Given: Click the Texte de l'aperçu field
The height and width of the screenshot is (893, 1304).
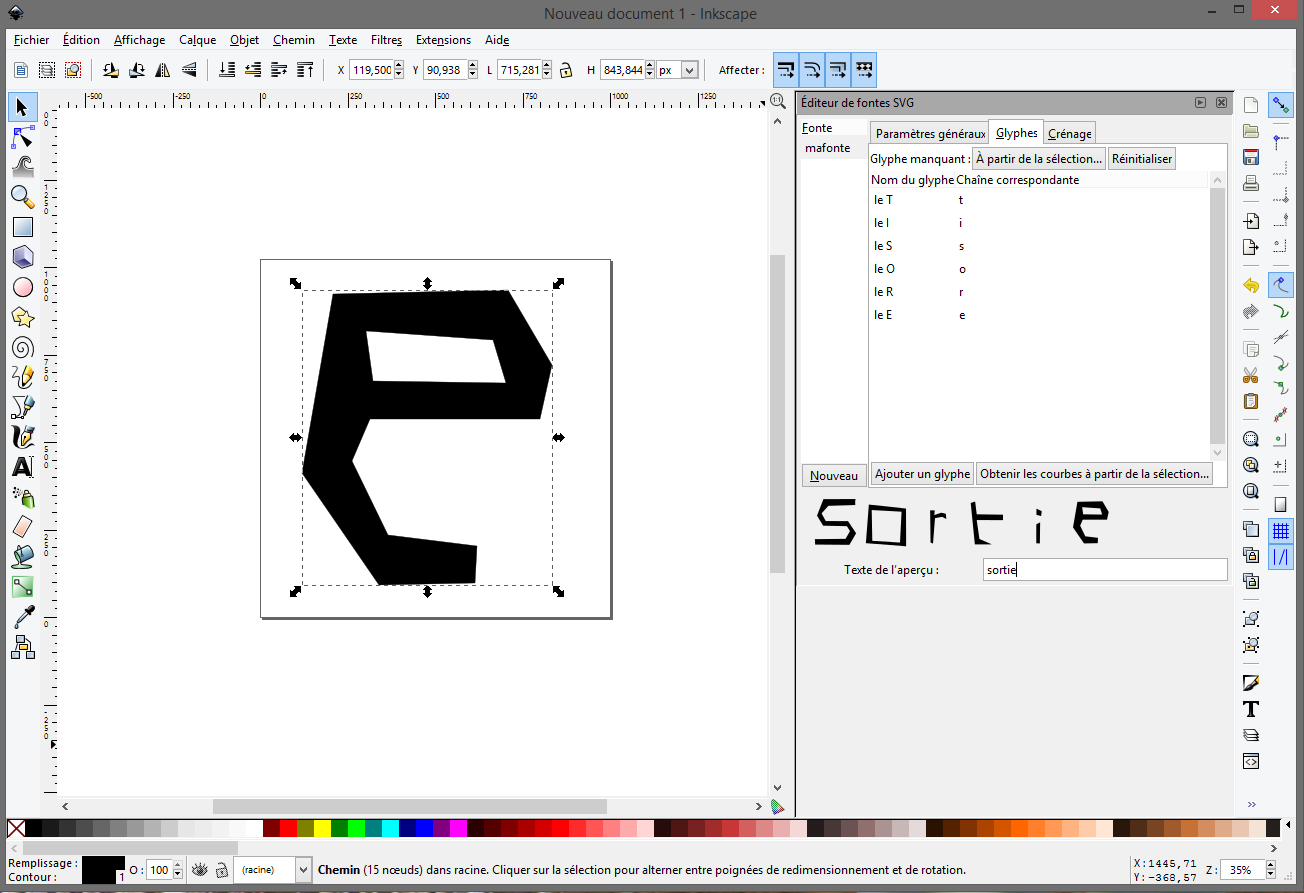Looking at the screenshot, I should [x=1104, y=569].
